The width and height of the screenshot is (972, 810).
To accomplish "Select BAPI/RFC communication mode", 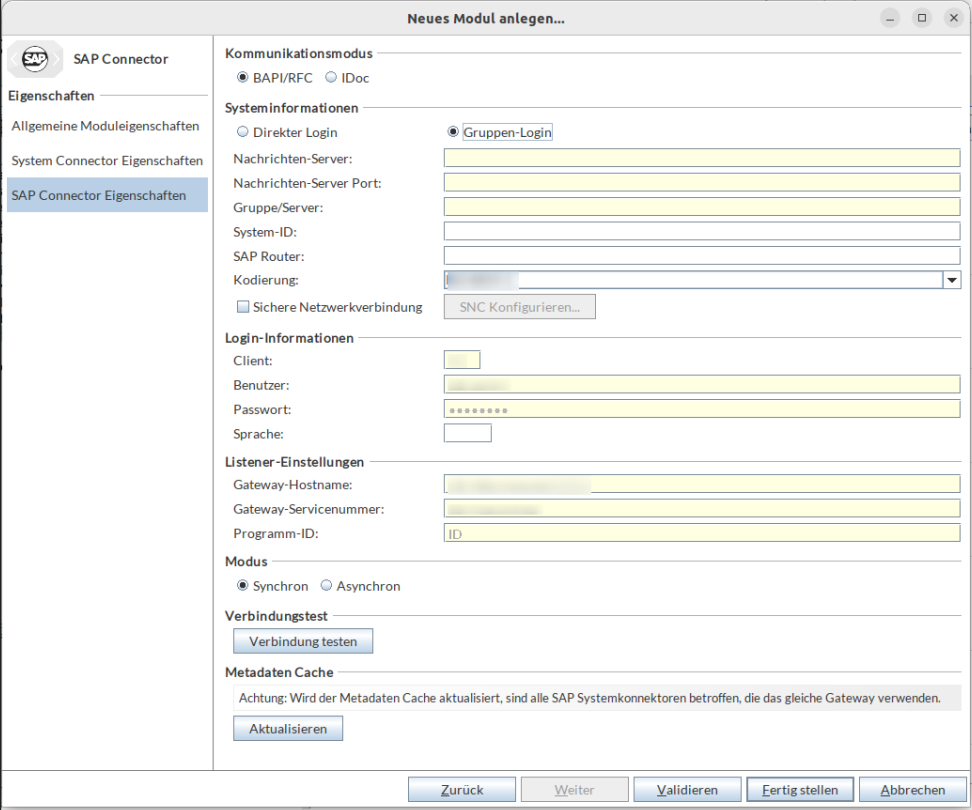I will (242, 77).
